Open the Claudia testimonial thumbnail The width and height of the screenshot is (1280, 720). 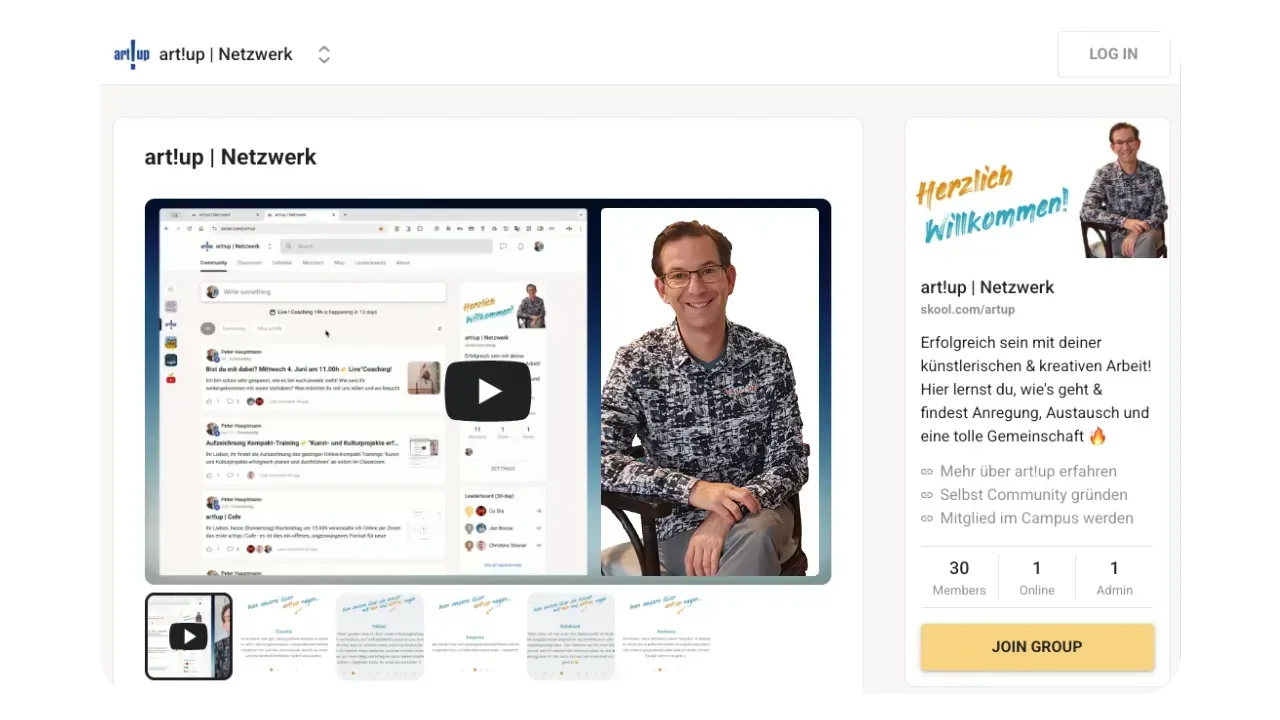284,636
